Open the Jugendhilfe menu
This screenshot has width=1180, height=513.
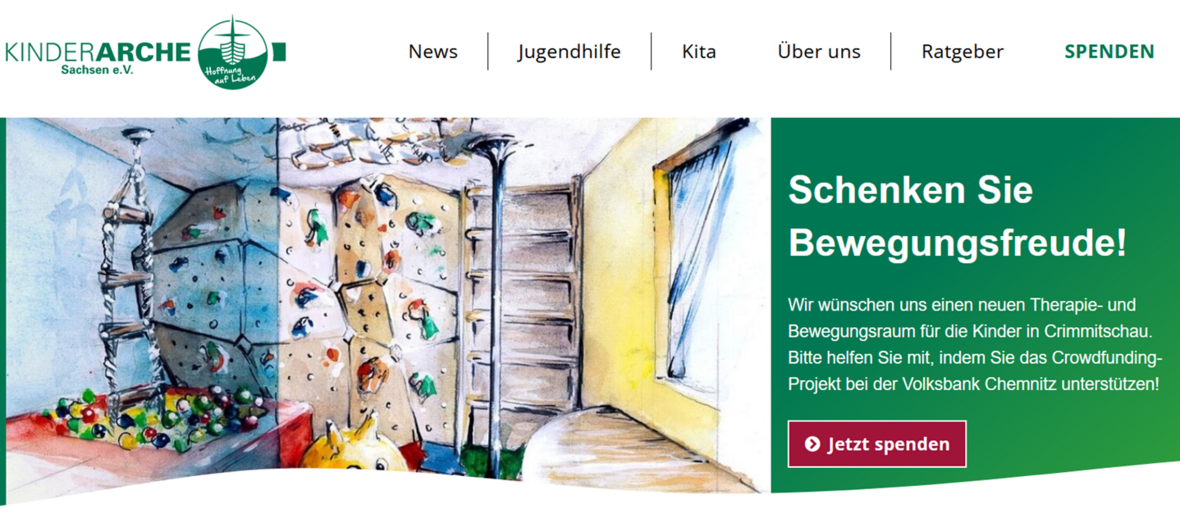coord(569,52)
